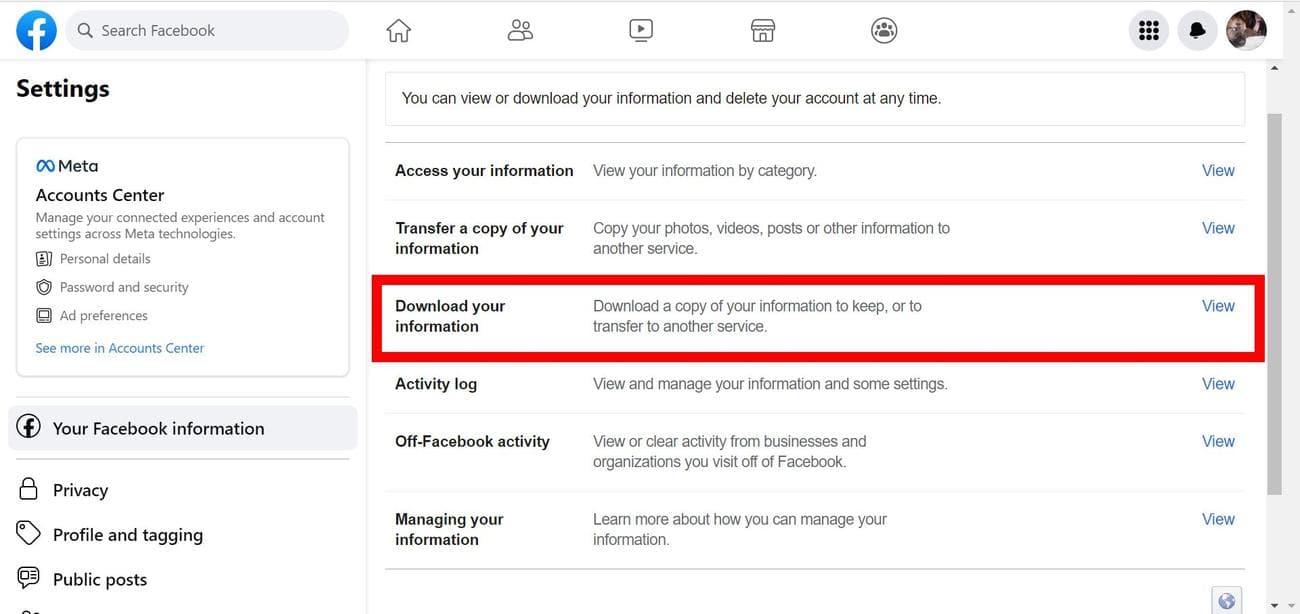Click the globe icon at bottom right
1300x614 pixels.
point(1227,600)
